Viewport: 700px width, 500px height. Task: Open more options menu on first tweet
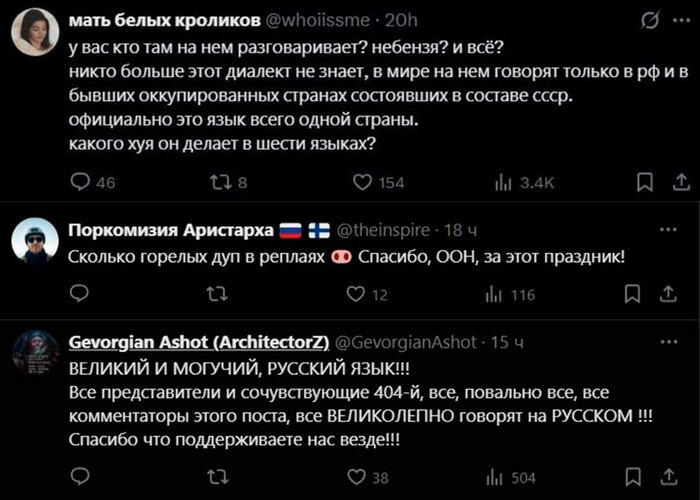680,20
